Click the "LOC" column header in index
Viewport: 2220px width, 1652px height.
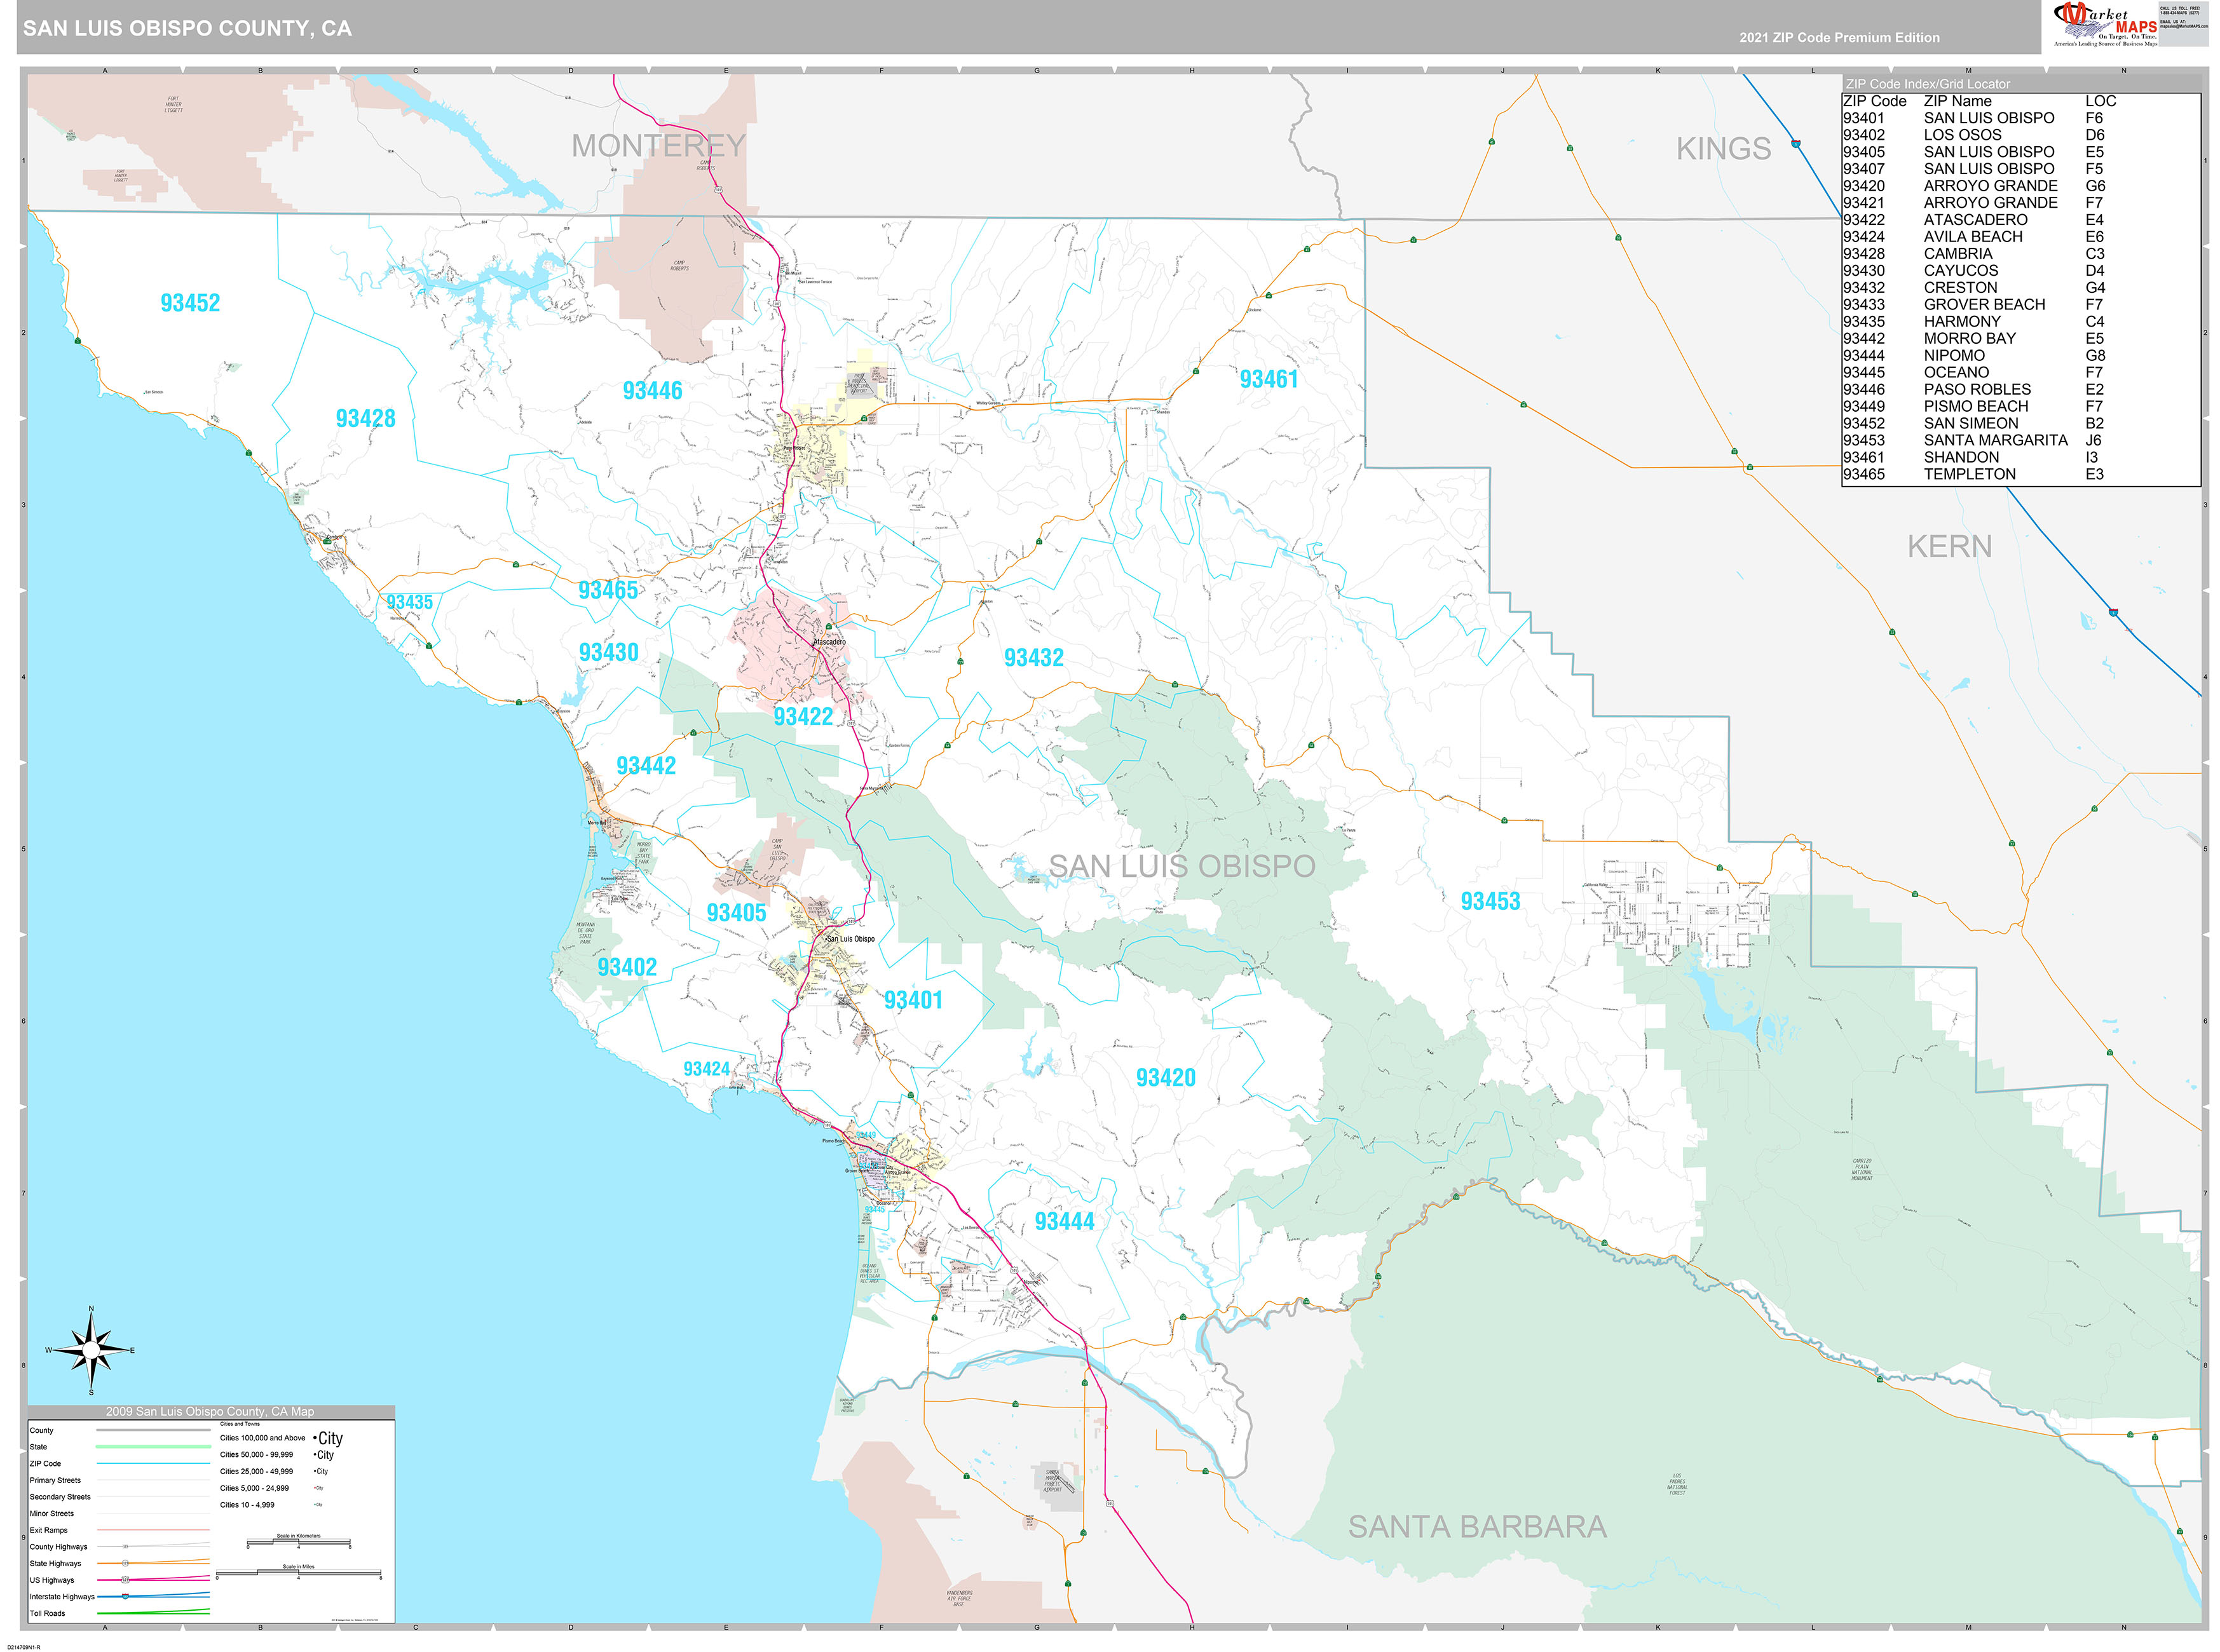(x=2100, y=101)
